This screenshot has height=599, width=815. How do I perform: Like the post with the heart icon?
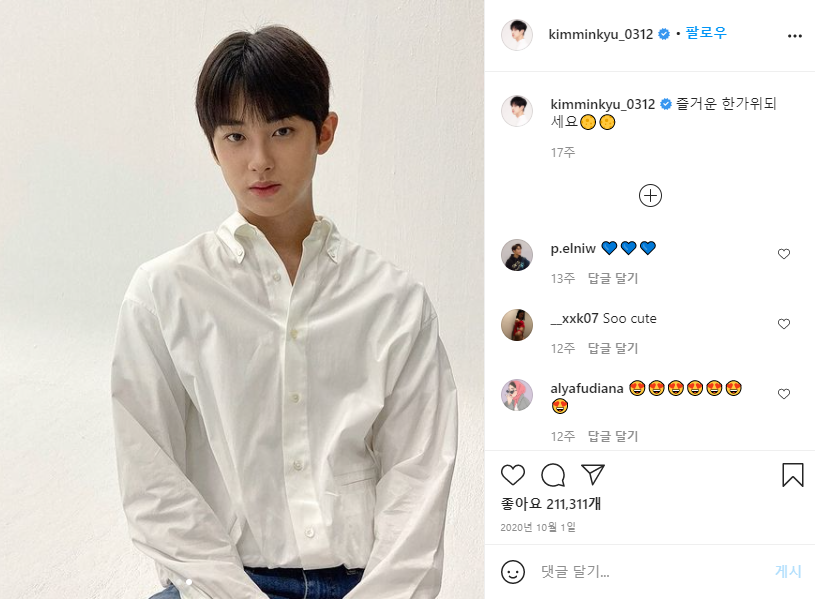[512, 475]
